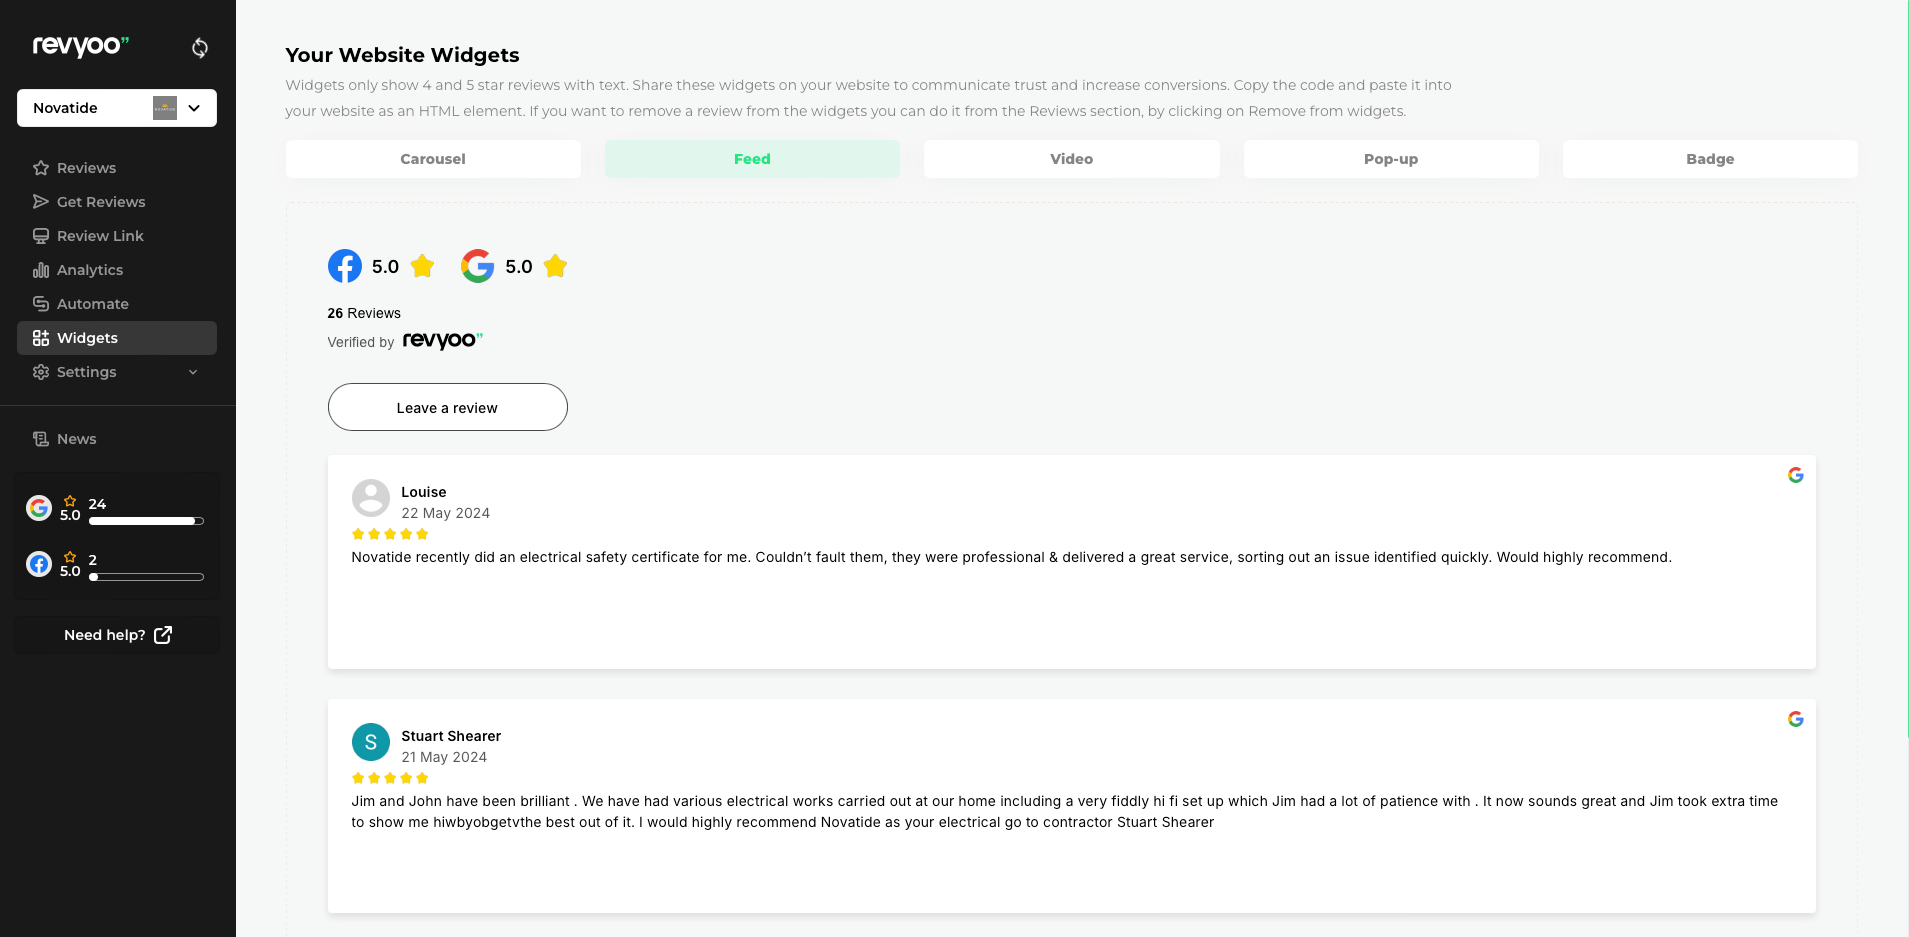Image resolution: width=1909 pixels, height=937 pixels.
Task: Click the sync refresh icon
Action: click(x=200, y=48)
